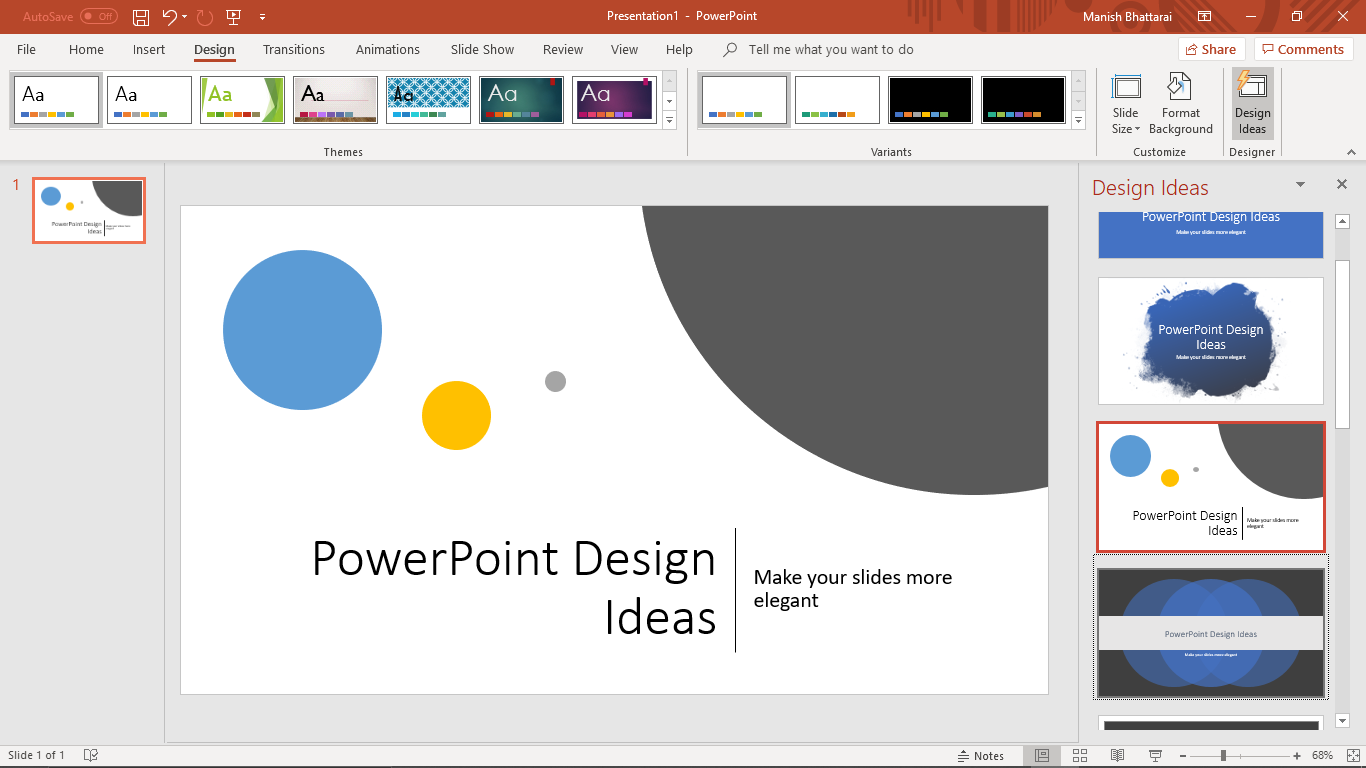The image size is (1366, 768).
Task: Switch to the Animations tab
Action: click(x=387, y=49)
